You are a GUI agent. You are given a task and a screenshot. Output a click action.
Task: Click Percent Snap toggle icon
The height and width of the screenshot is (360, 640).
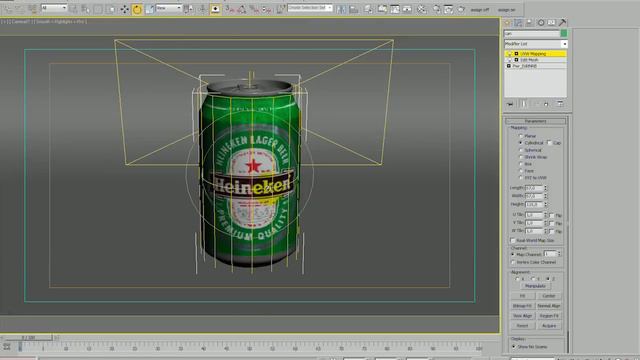(x=255, y=9)
